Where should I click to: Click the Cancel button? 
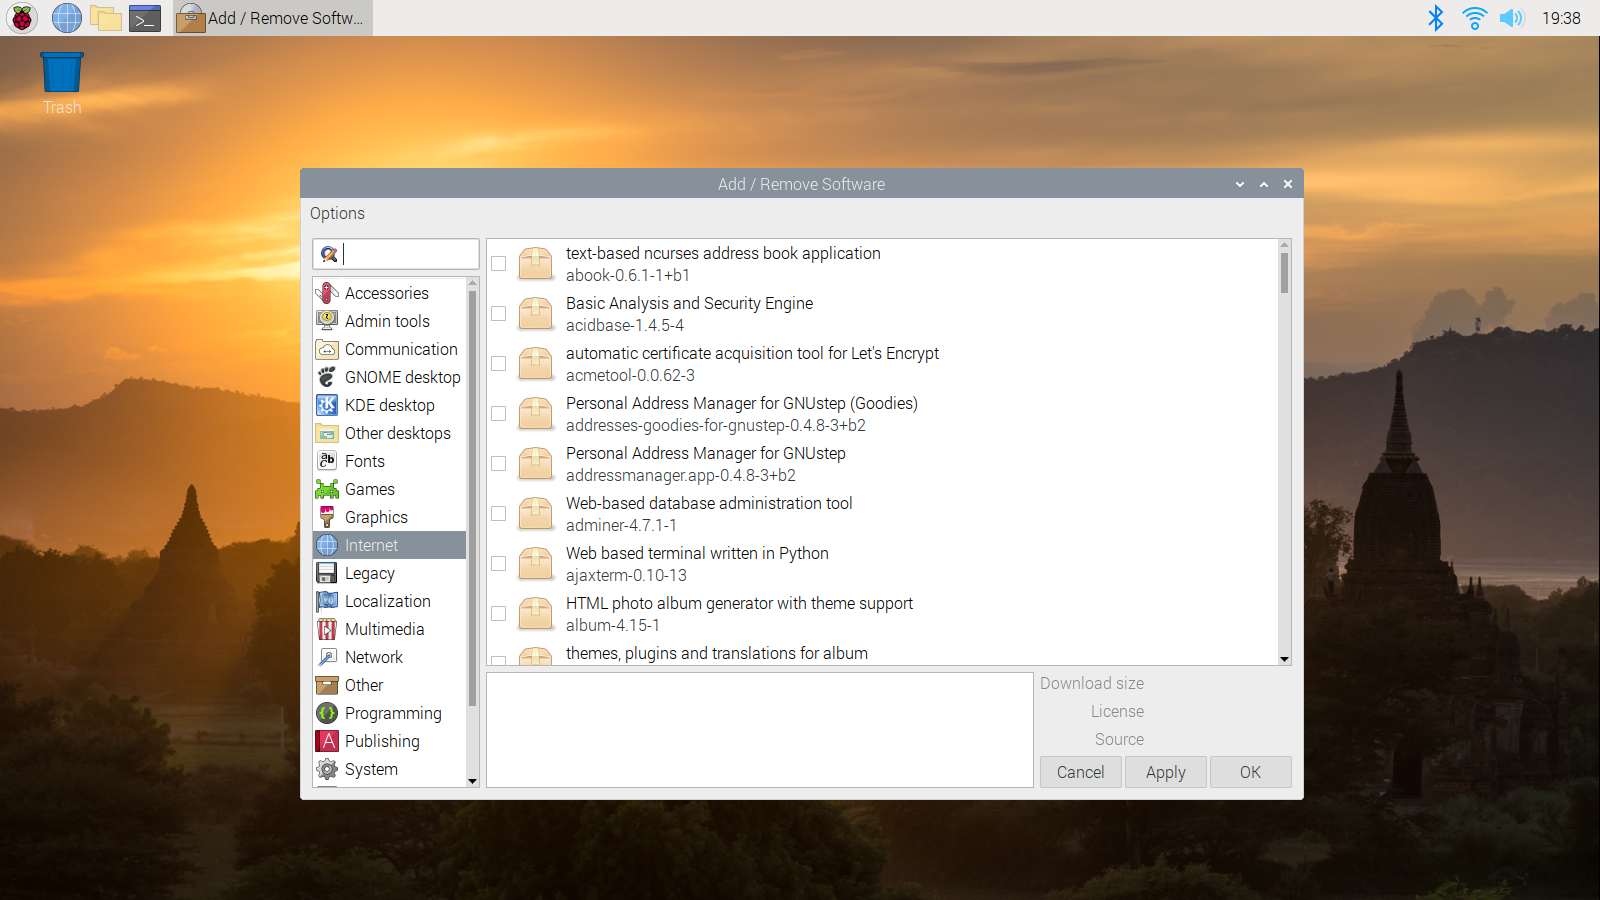pos(1080,772)
